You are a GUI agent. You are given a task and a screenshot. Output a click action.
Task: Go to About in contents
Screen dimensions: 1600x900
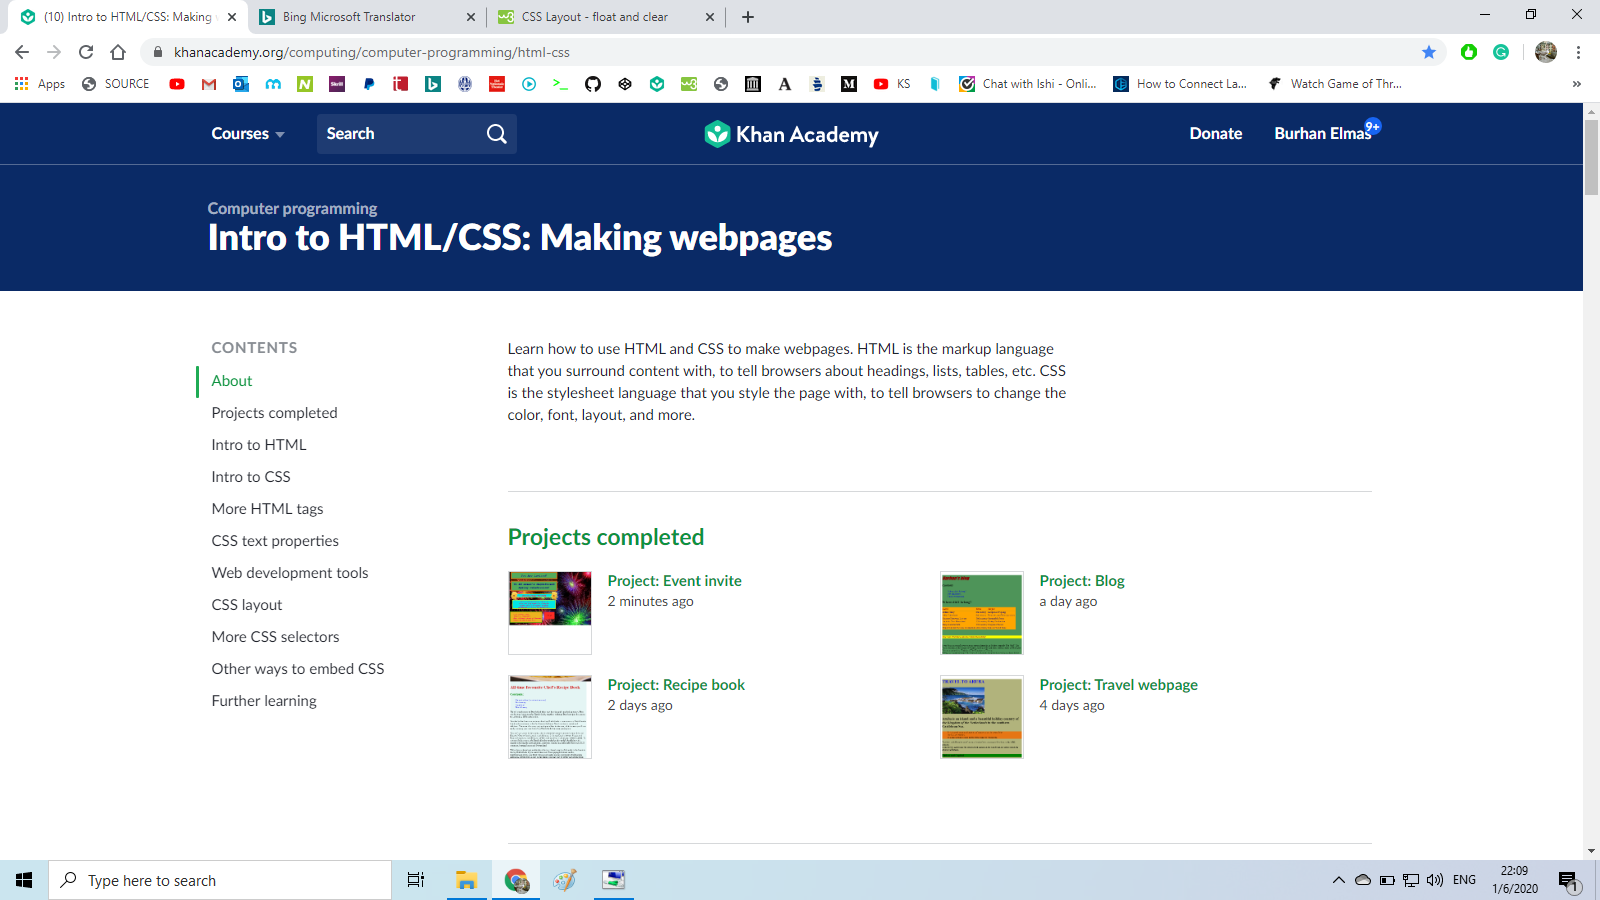tap(232, 381)
